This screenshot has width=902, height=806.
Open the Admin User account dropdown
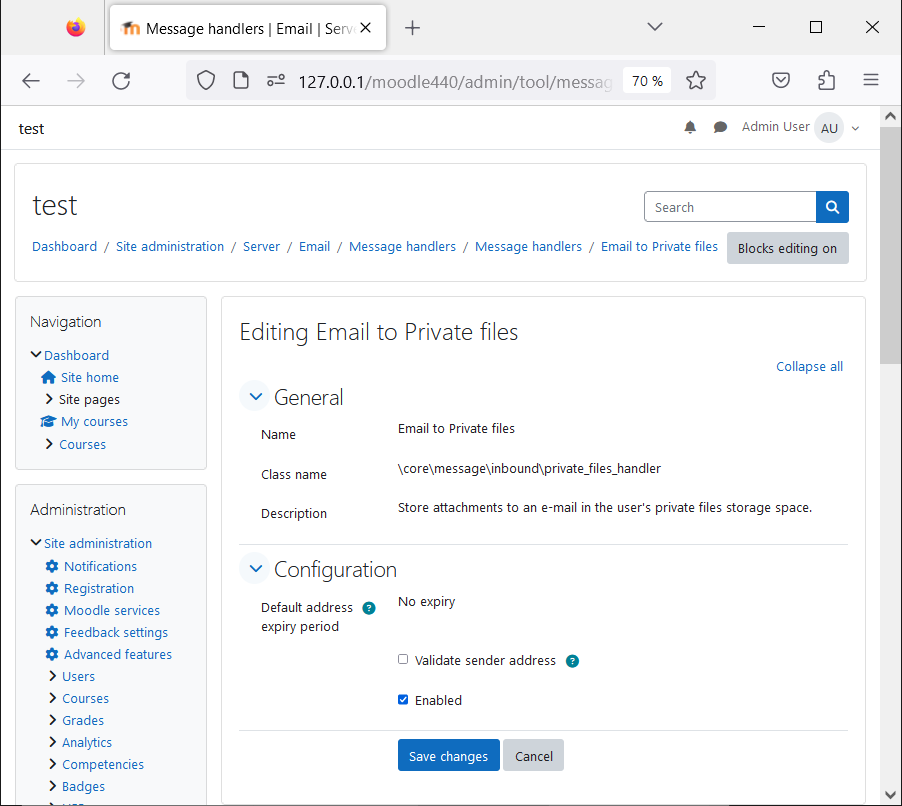(801, 128)
